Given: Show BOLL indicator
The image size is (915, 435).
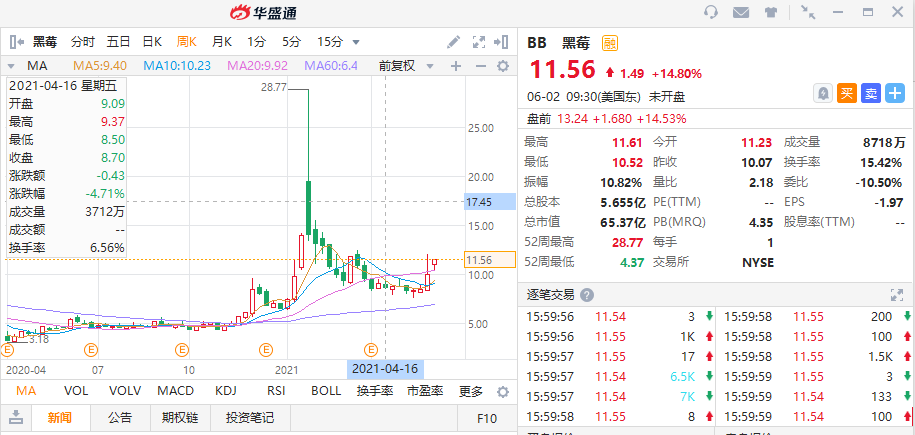Looking at the screenshot, I should tap(327, 391).
